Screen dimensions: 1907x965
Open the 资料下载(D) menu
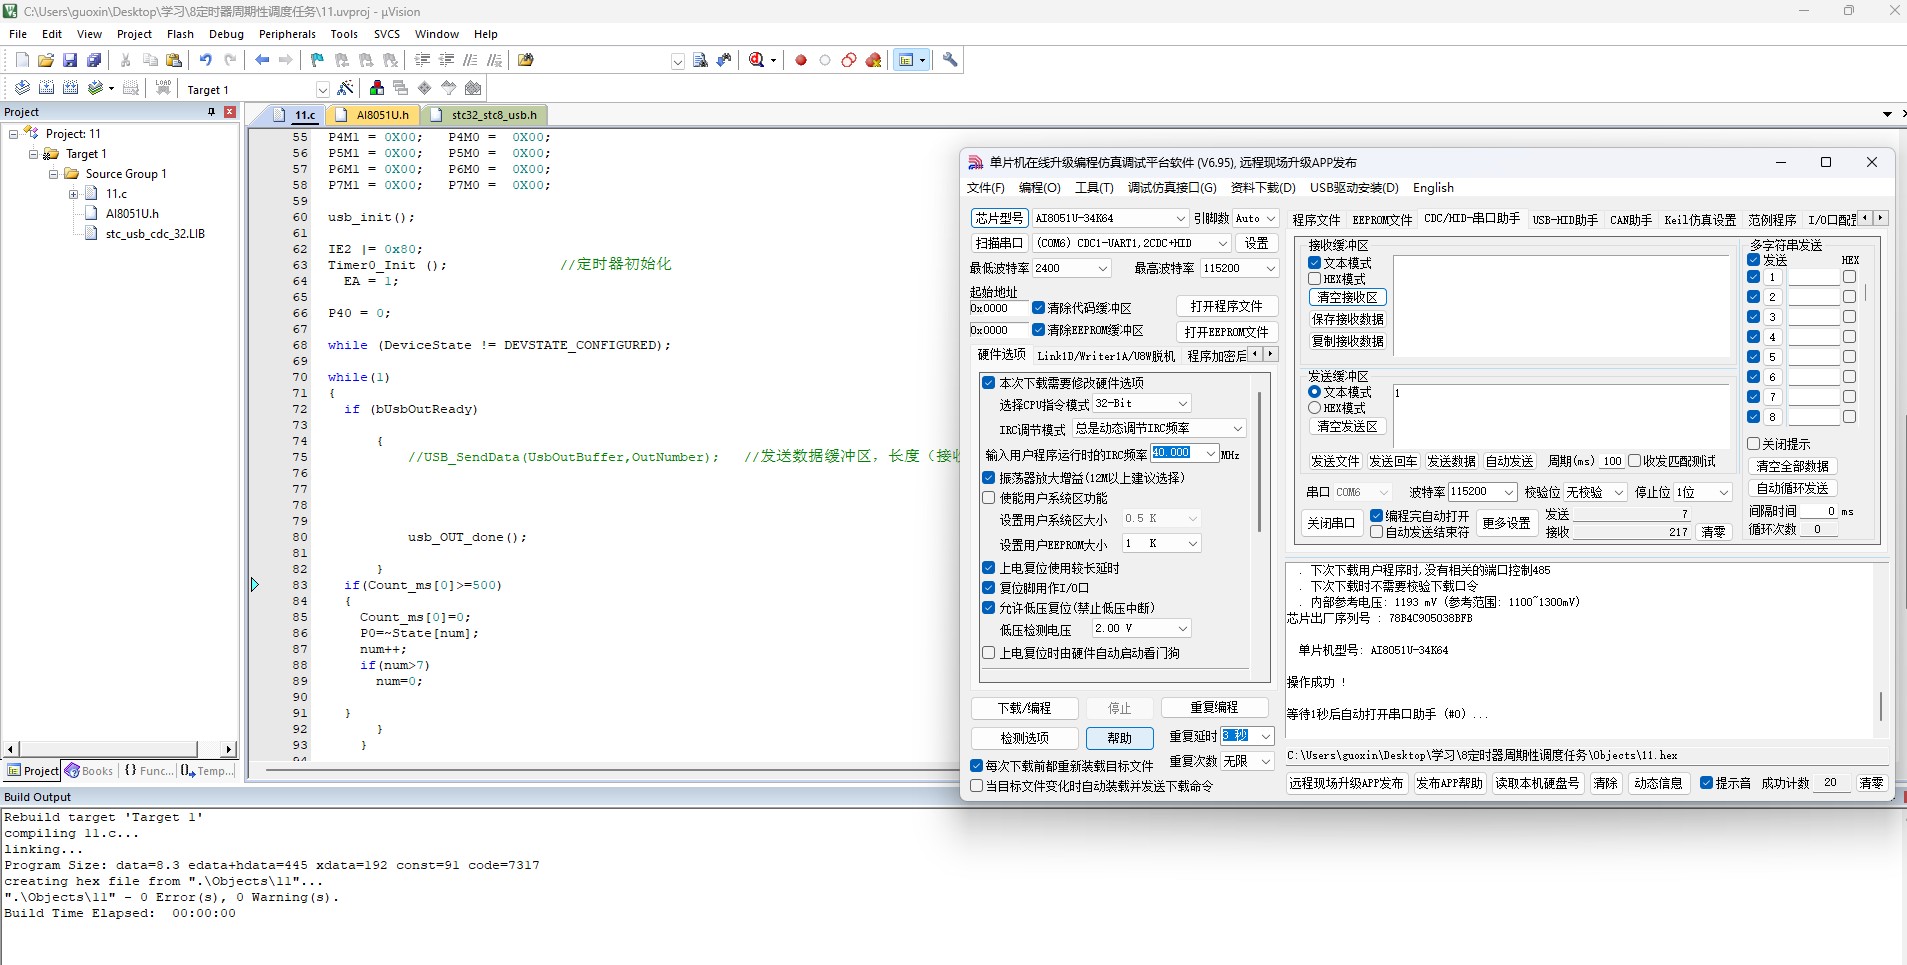point(1263,188)
